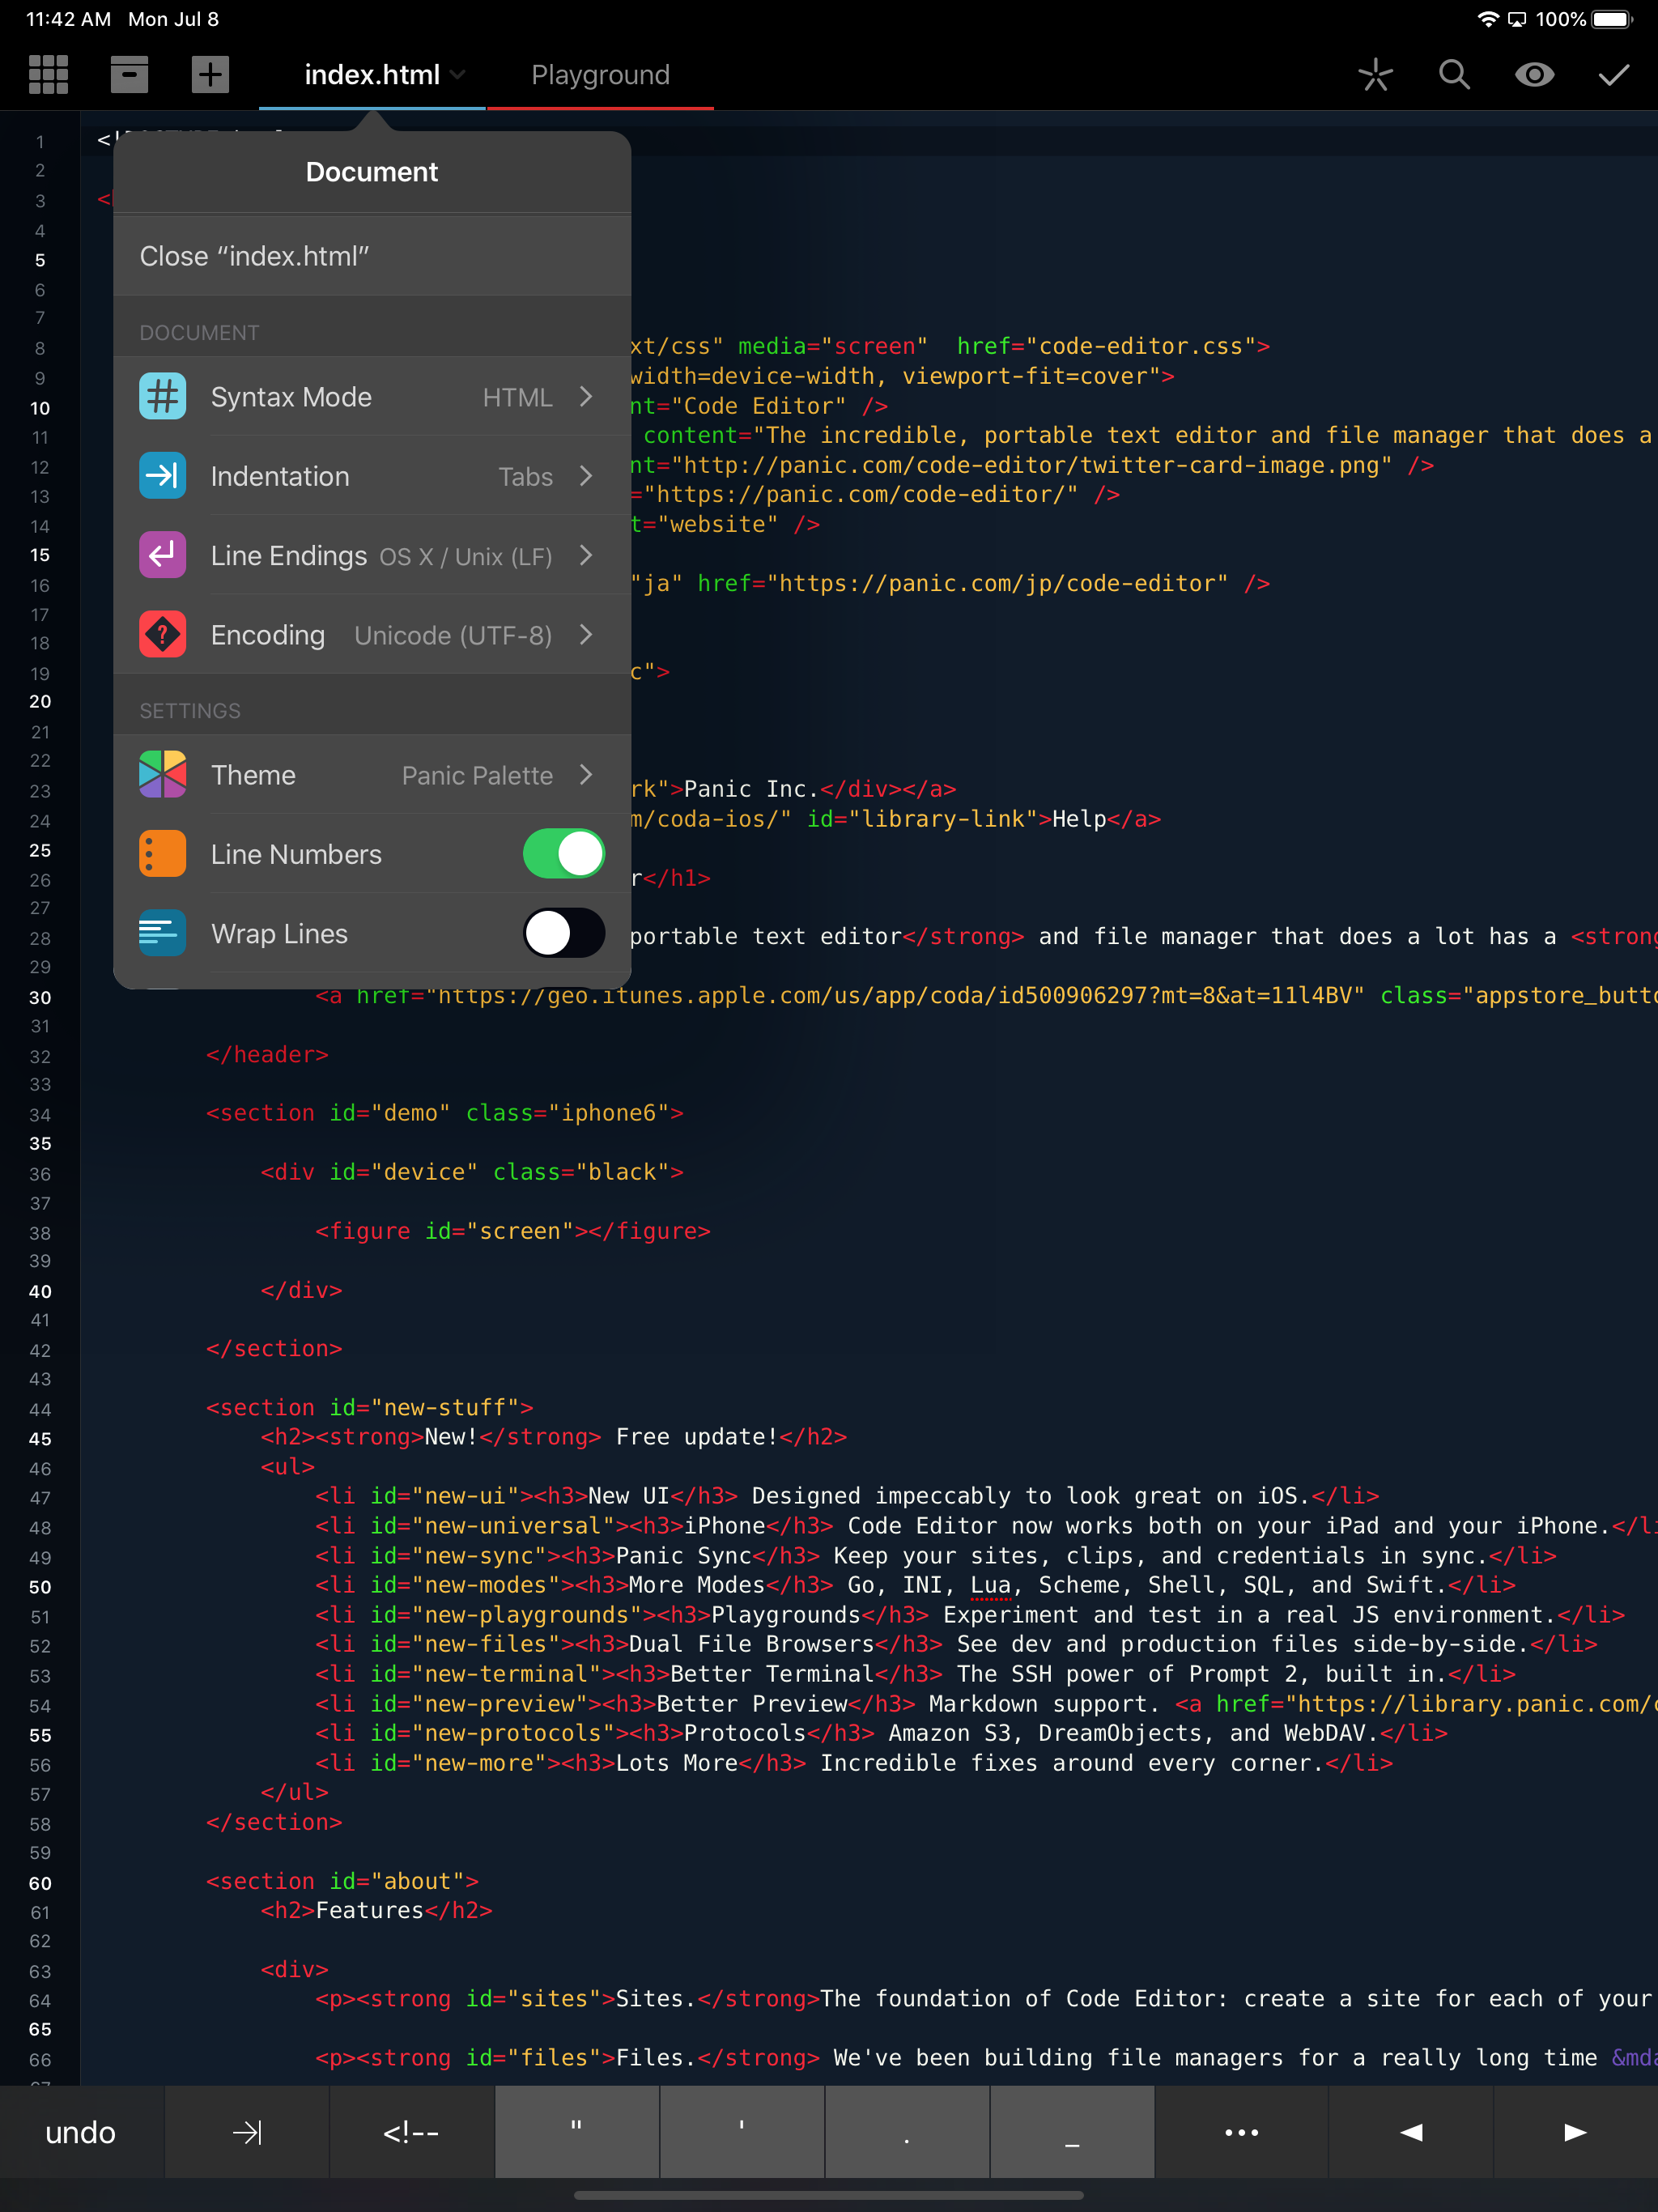
Task: Insert HTML comment with <!-- key
Action: [411, 2133]
